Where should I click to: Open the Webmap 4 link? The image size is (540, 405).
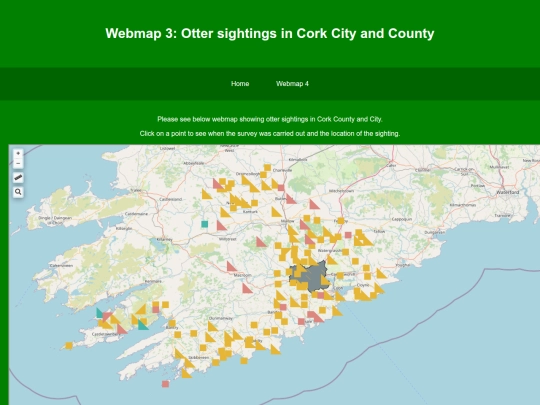[x=292, y=84]
